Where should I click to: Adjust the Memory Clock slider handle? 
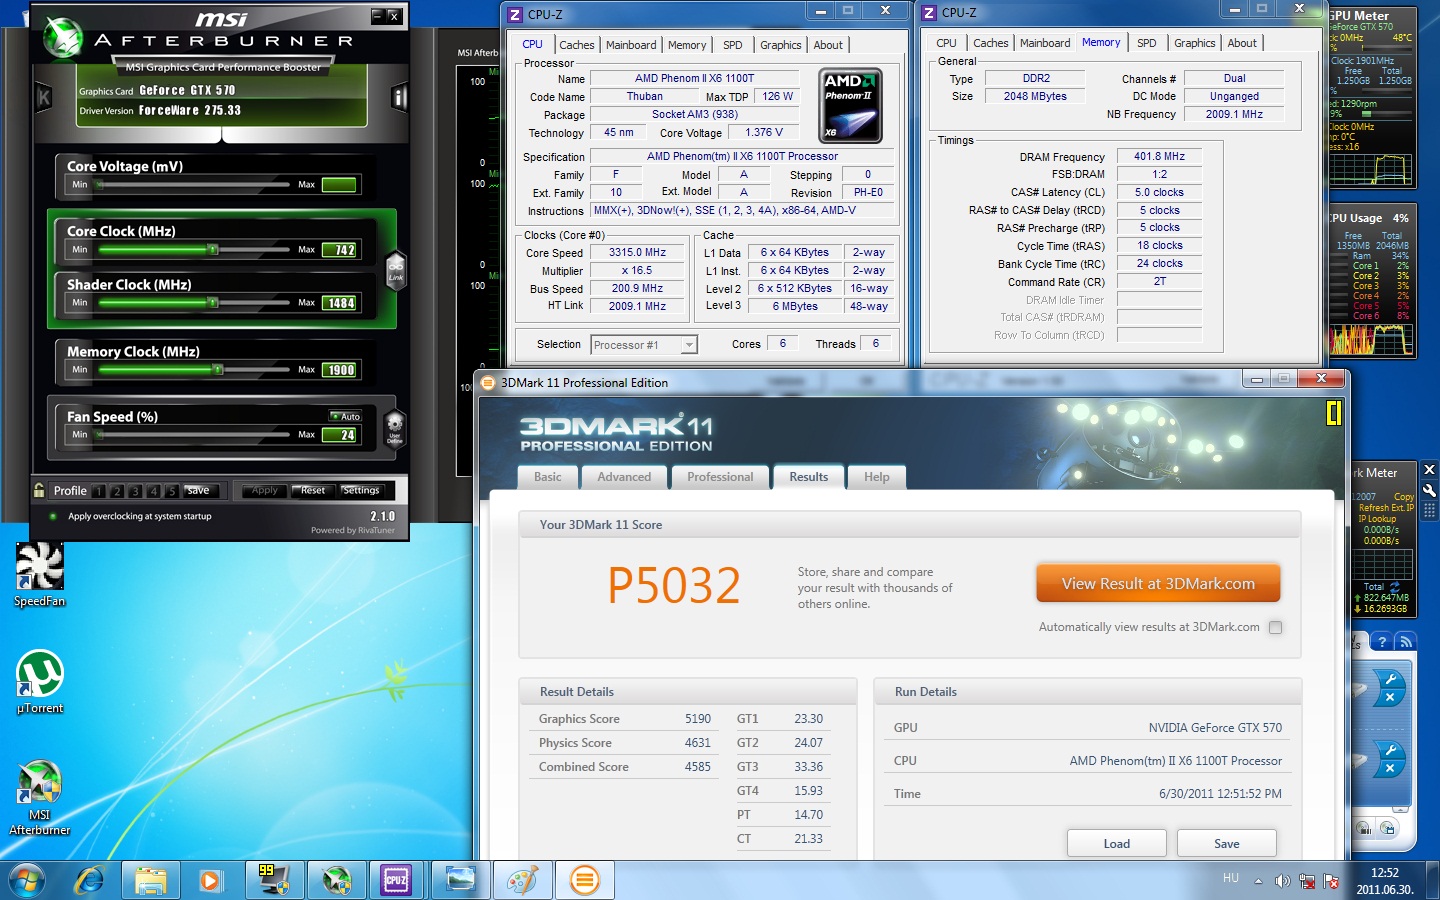point(218,370)
